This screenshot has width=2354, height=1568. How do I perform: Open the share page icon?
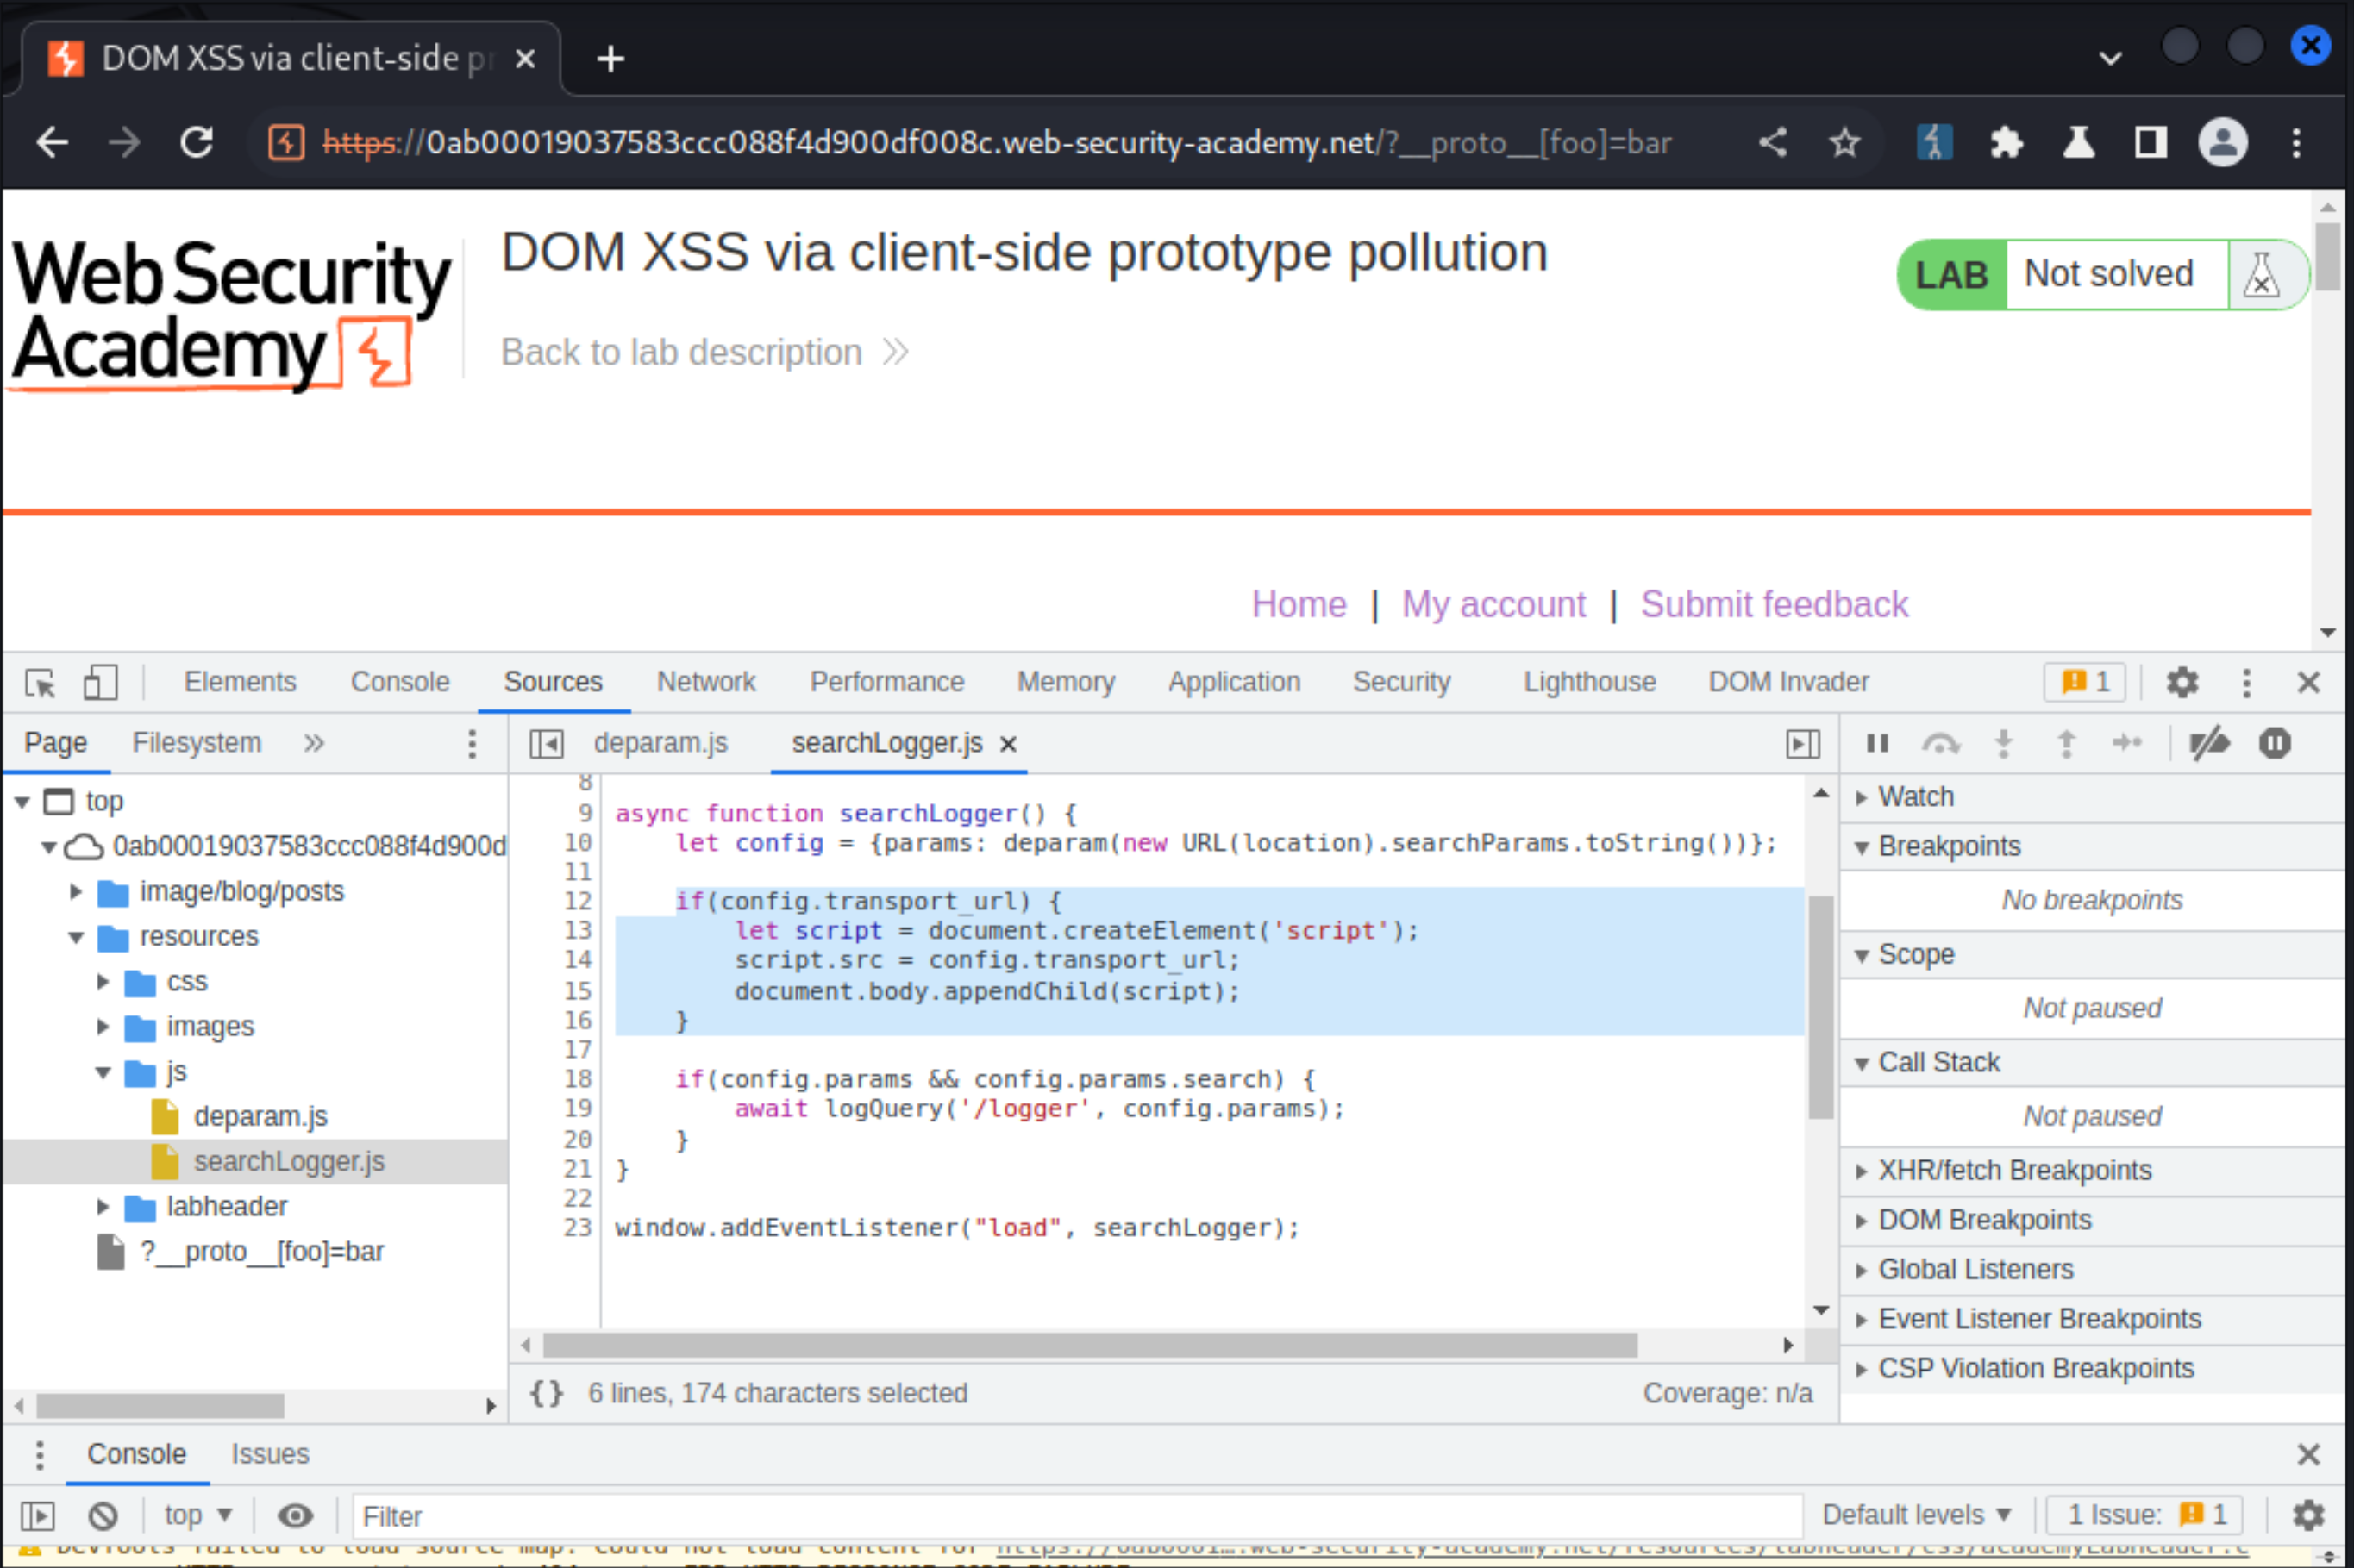pyautogui.click(x=1773, y=143)
